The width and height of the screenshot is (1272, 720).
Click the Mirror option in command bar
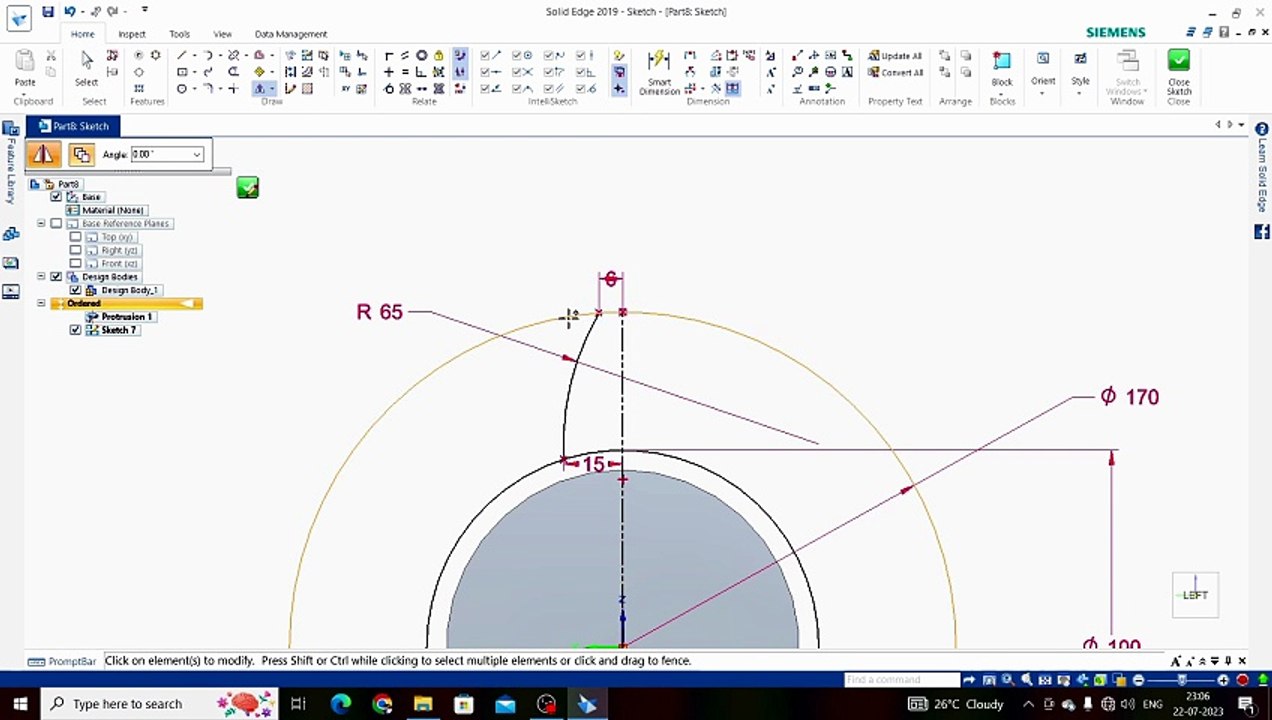[x=42, y=154]
